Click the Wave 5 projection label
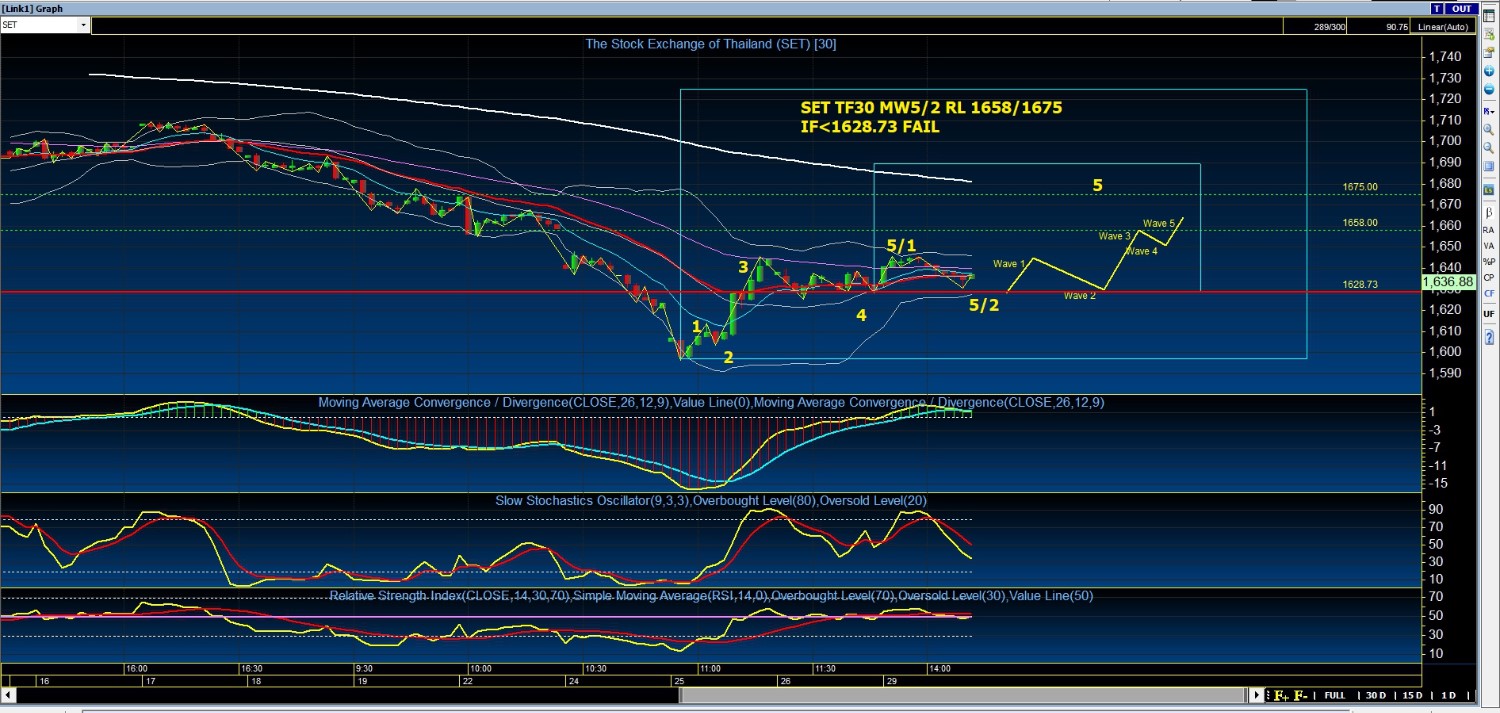Image resolution: width=1500 pixels, height=713 pixels. tap(1159, 223)
